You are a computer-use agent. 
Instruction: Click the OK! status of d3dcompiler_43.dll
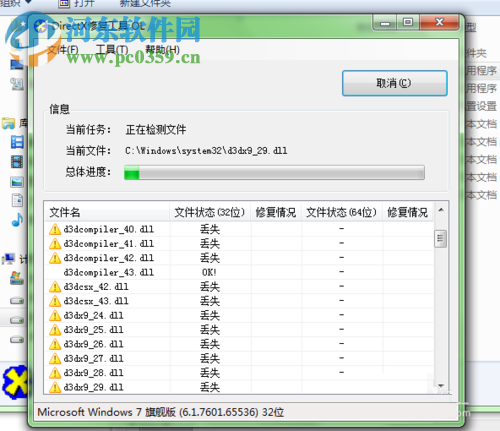click(x=209, y=272)
